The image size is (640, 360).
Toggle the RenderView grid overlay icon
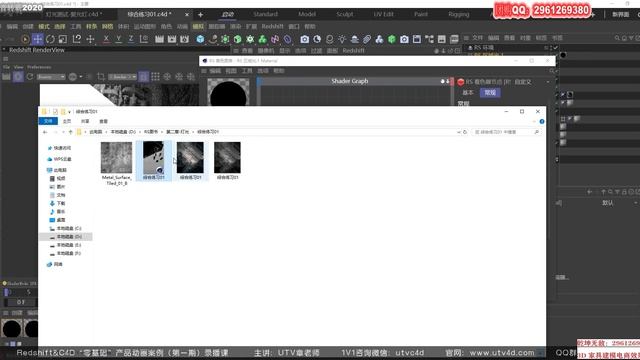pos(156,77)
